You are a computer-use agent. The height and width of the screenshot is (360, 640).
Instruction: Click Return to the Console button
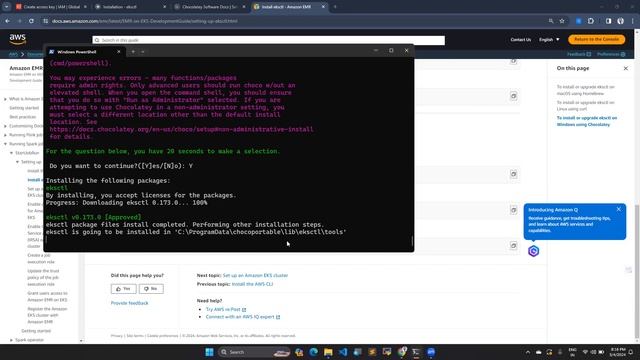coord(596,39)
